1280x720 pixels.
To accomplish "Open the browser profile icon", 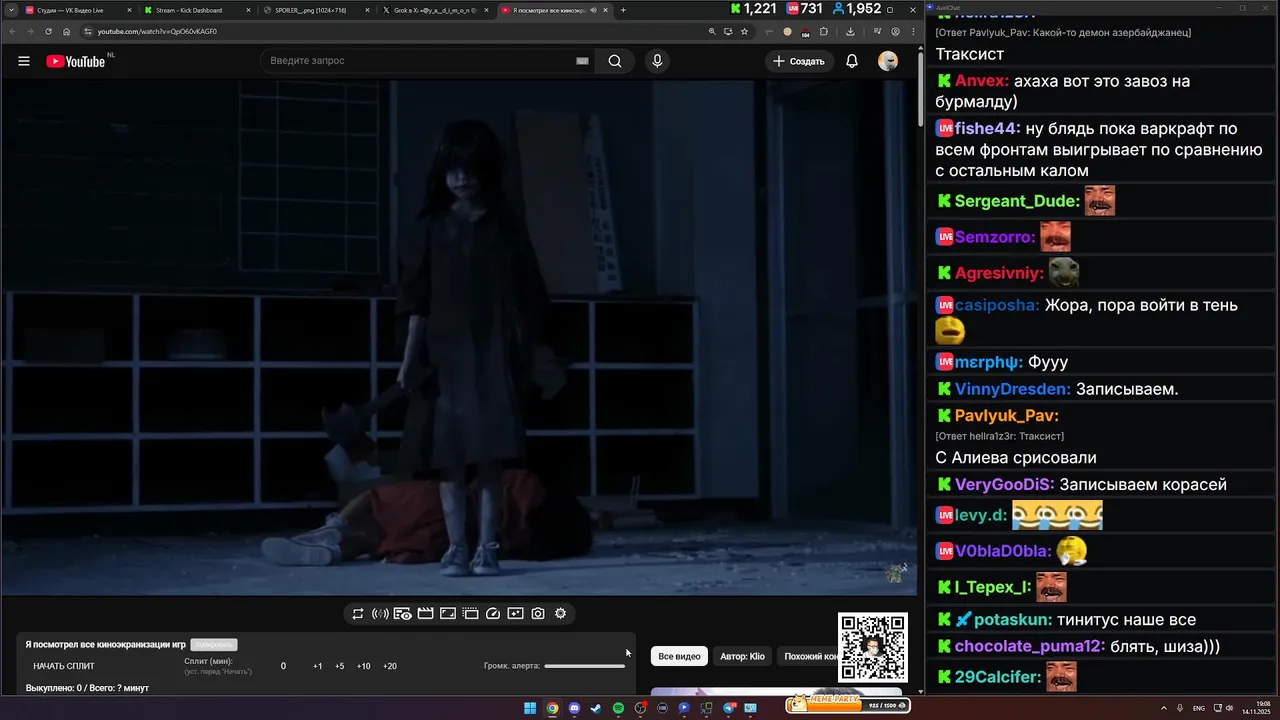I will coord(895,31).
